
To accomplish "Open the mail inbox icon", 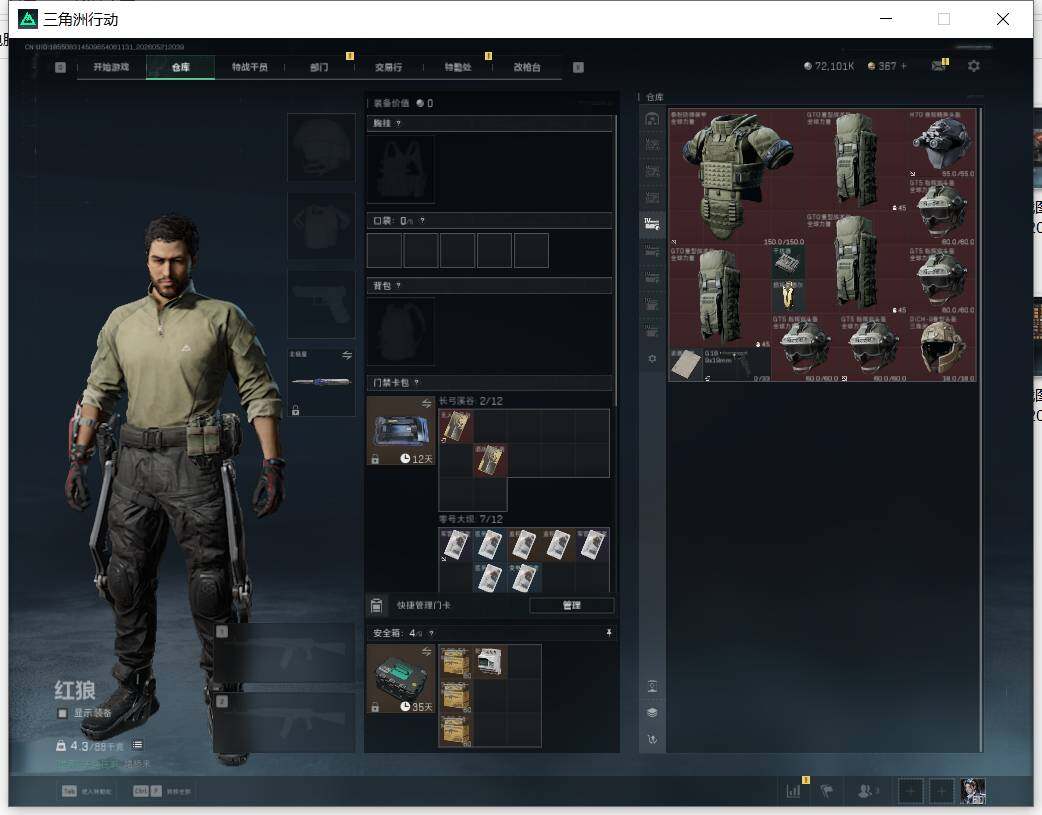I will click(939, 66).
